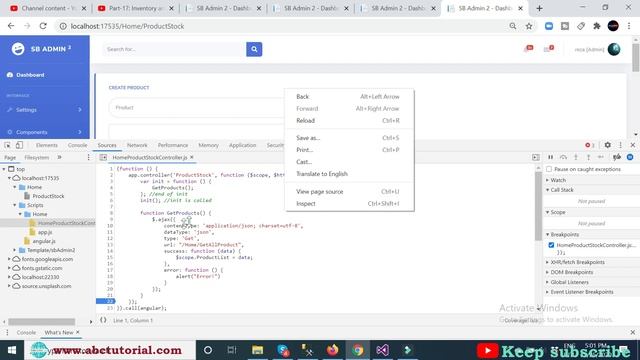The image size is (640, 360).
Task: Open the DevTools three-dot customize menu
Action: click(x=620, y=145)
